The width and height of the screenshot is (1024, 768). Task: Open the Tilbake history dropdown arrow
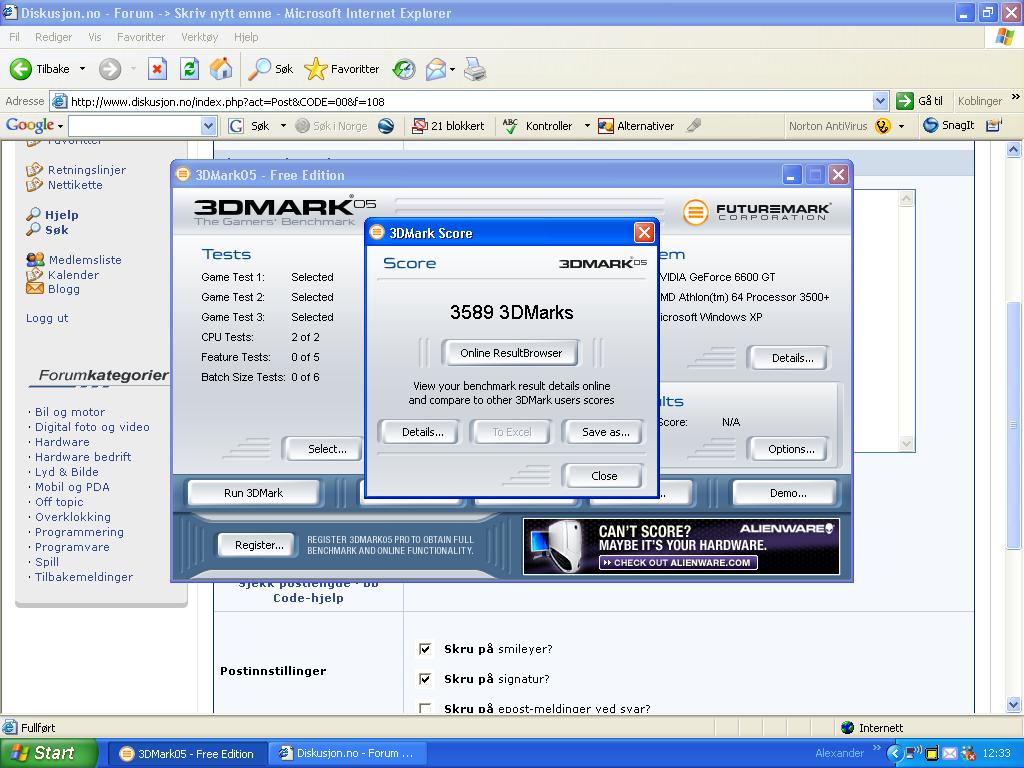82,69
